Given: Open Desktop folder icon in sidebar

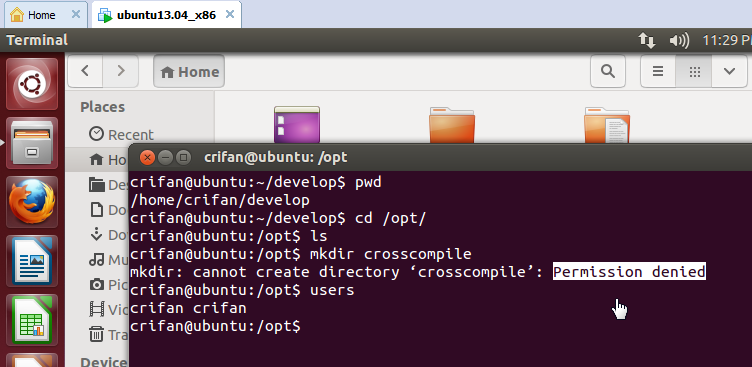Looking at the screenshot, I should [x=96, y=185].
